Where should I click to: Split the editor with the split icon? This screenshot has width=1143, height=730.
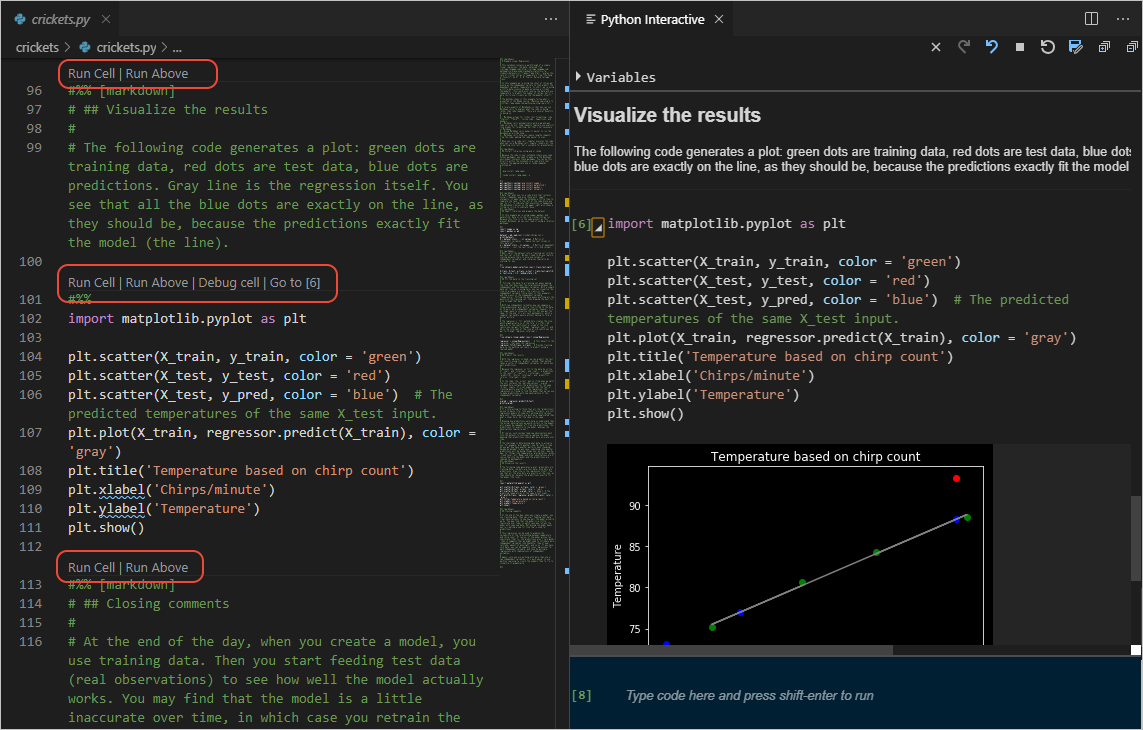point(1091,18)
